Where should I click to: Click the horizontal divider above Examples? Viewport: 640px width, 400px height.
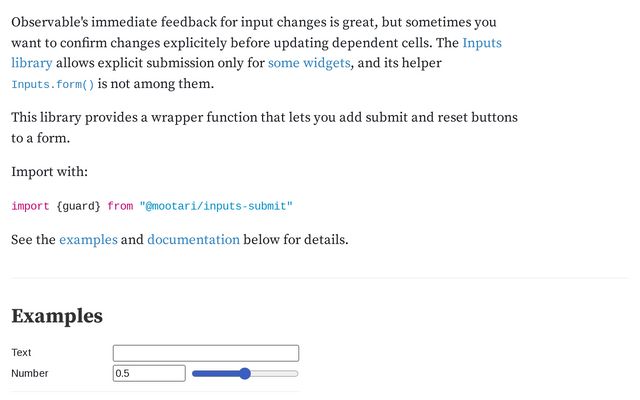tap(319, 278)
